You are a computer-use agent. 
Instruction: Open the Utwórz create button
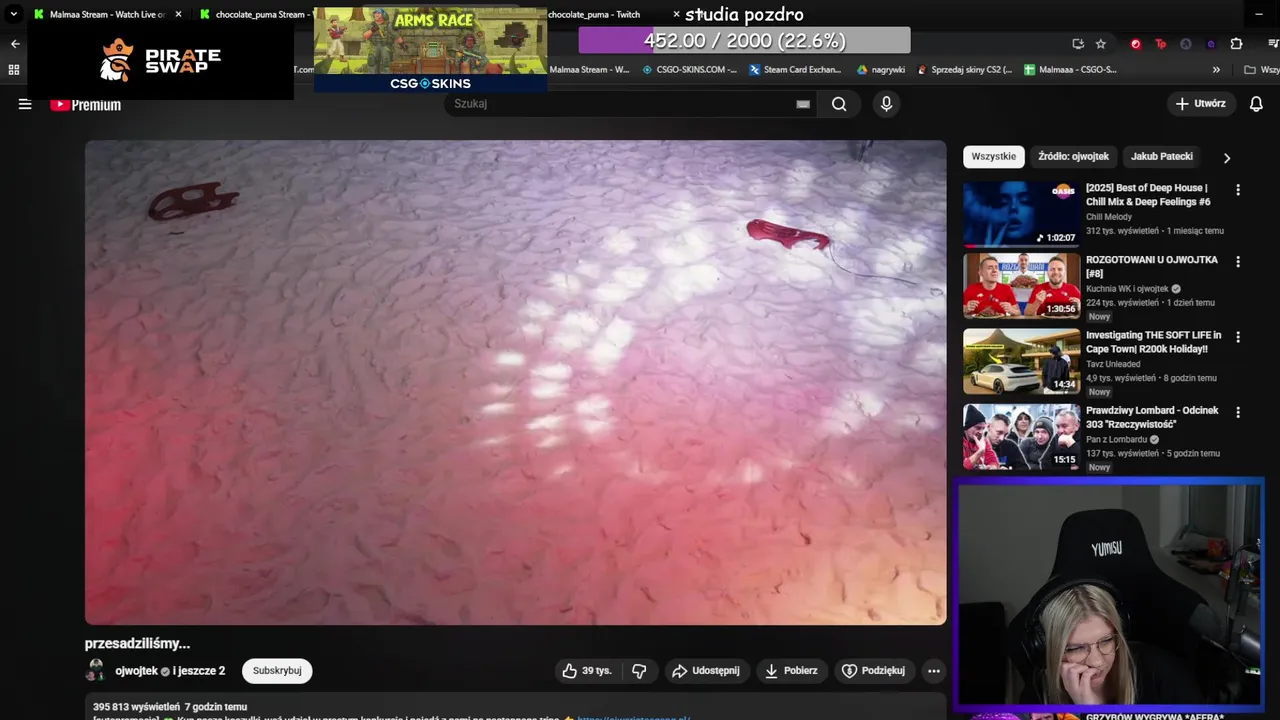(x=1201, y=104)
